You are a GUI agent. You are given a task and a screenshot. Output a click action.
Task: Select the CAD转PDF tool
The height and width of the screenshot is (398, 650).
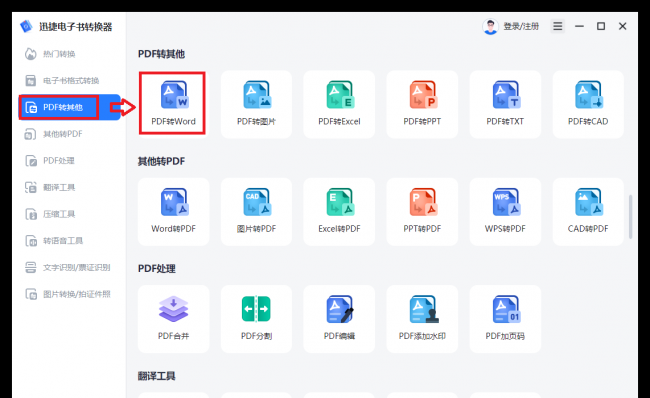(588, 211)
